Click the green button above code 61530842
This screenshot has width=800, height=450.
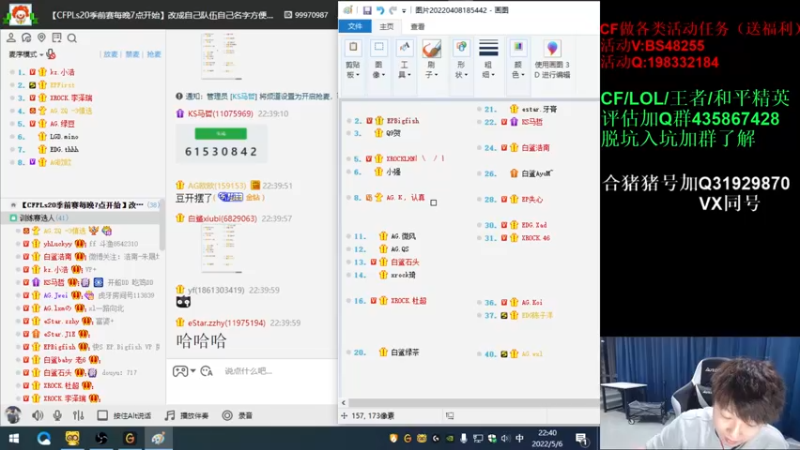[x=220, y=134]
